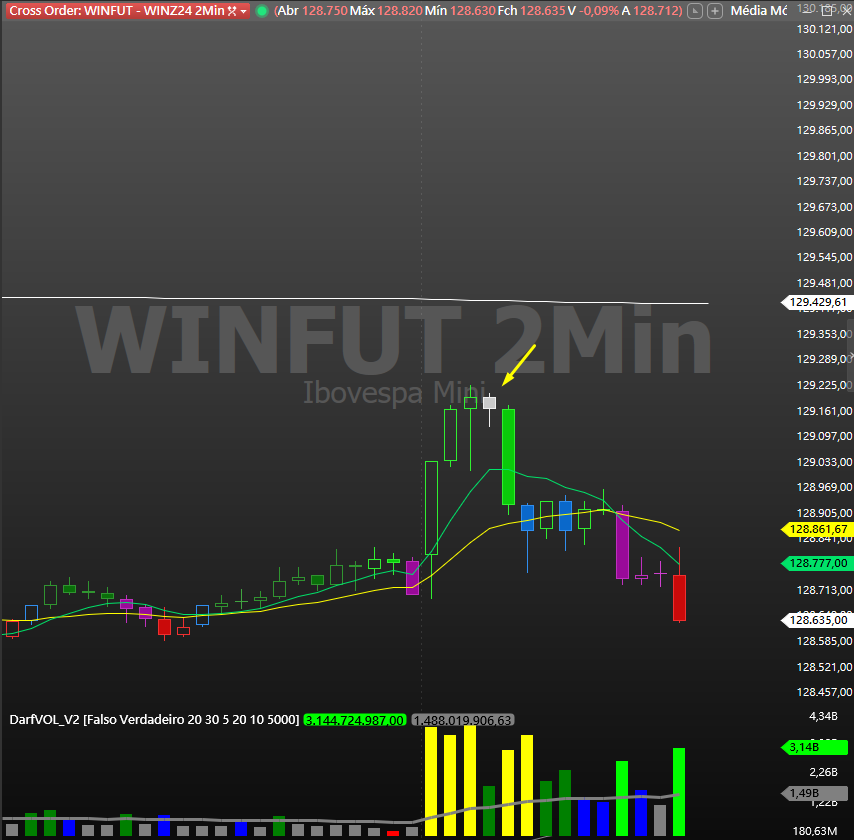
Task: Click the 128.521,00 price axis label
Action: click(824, 667)
